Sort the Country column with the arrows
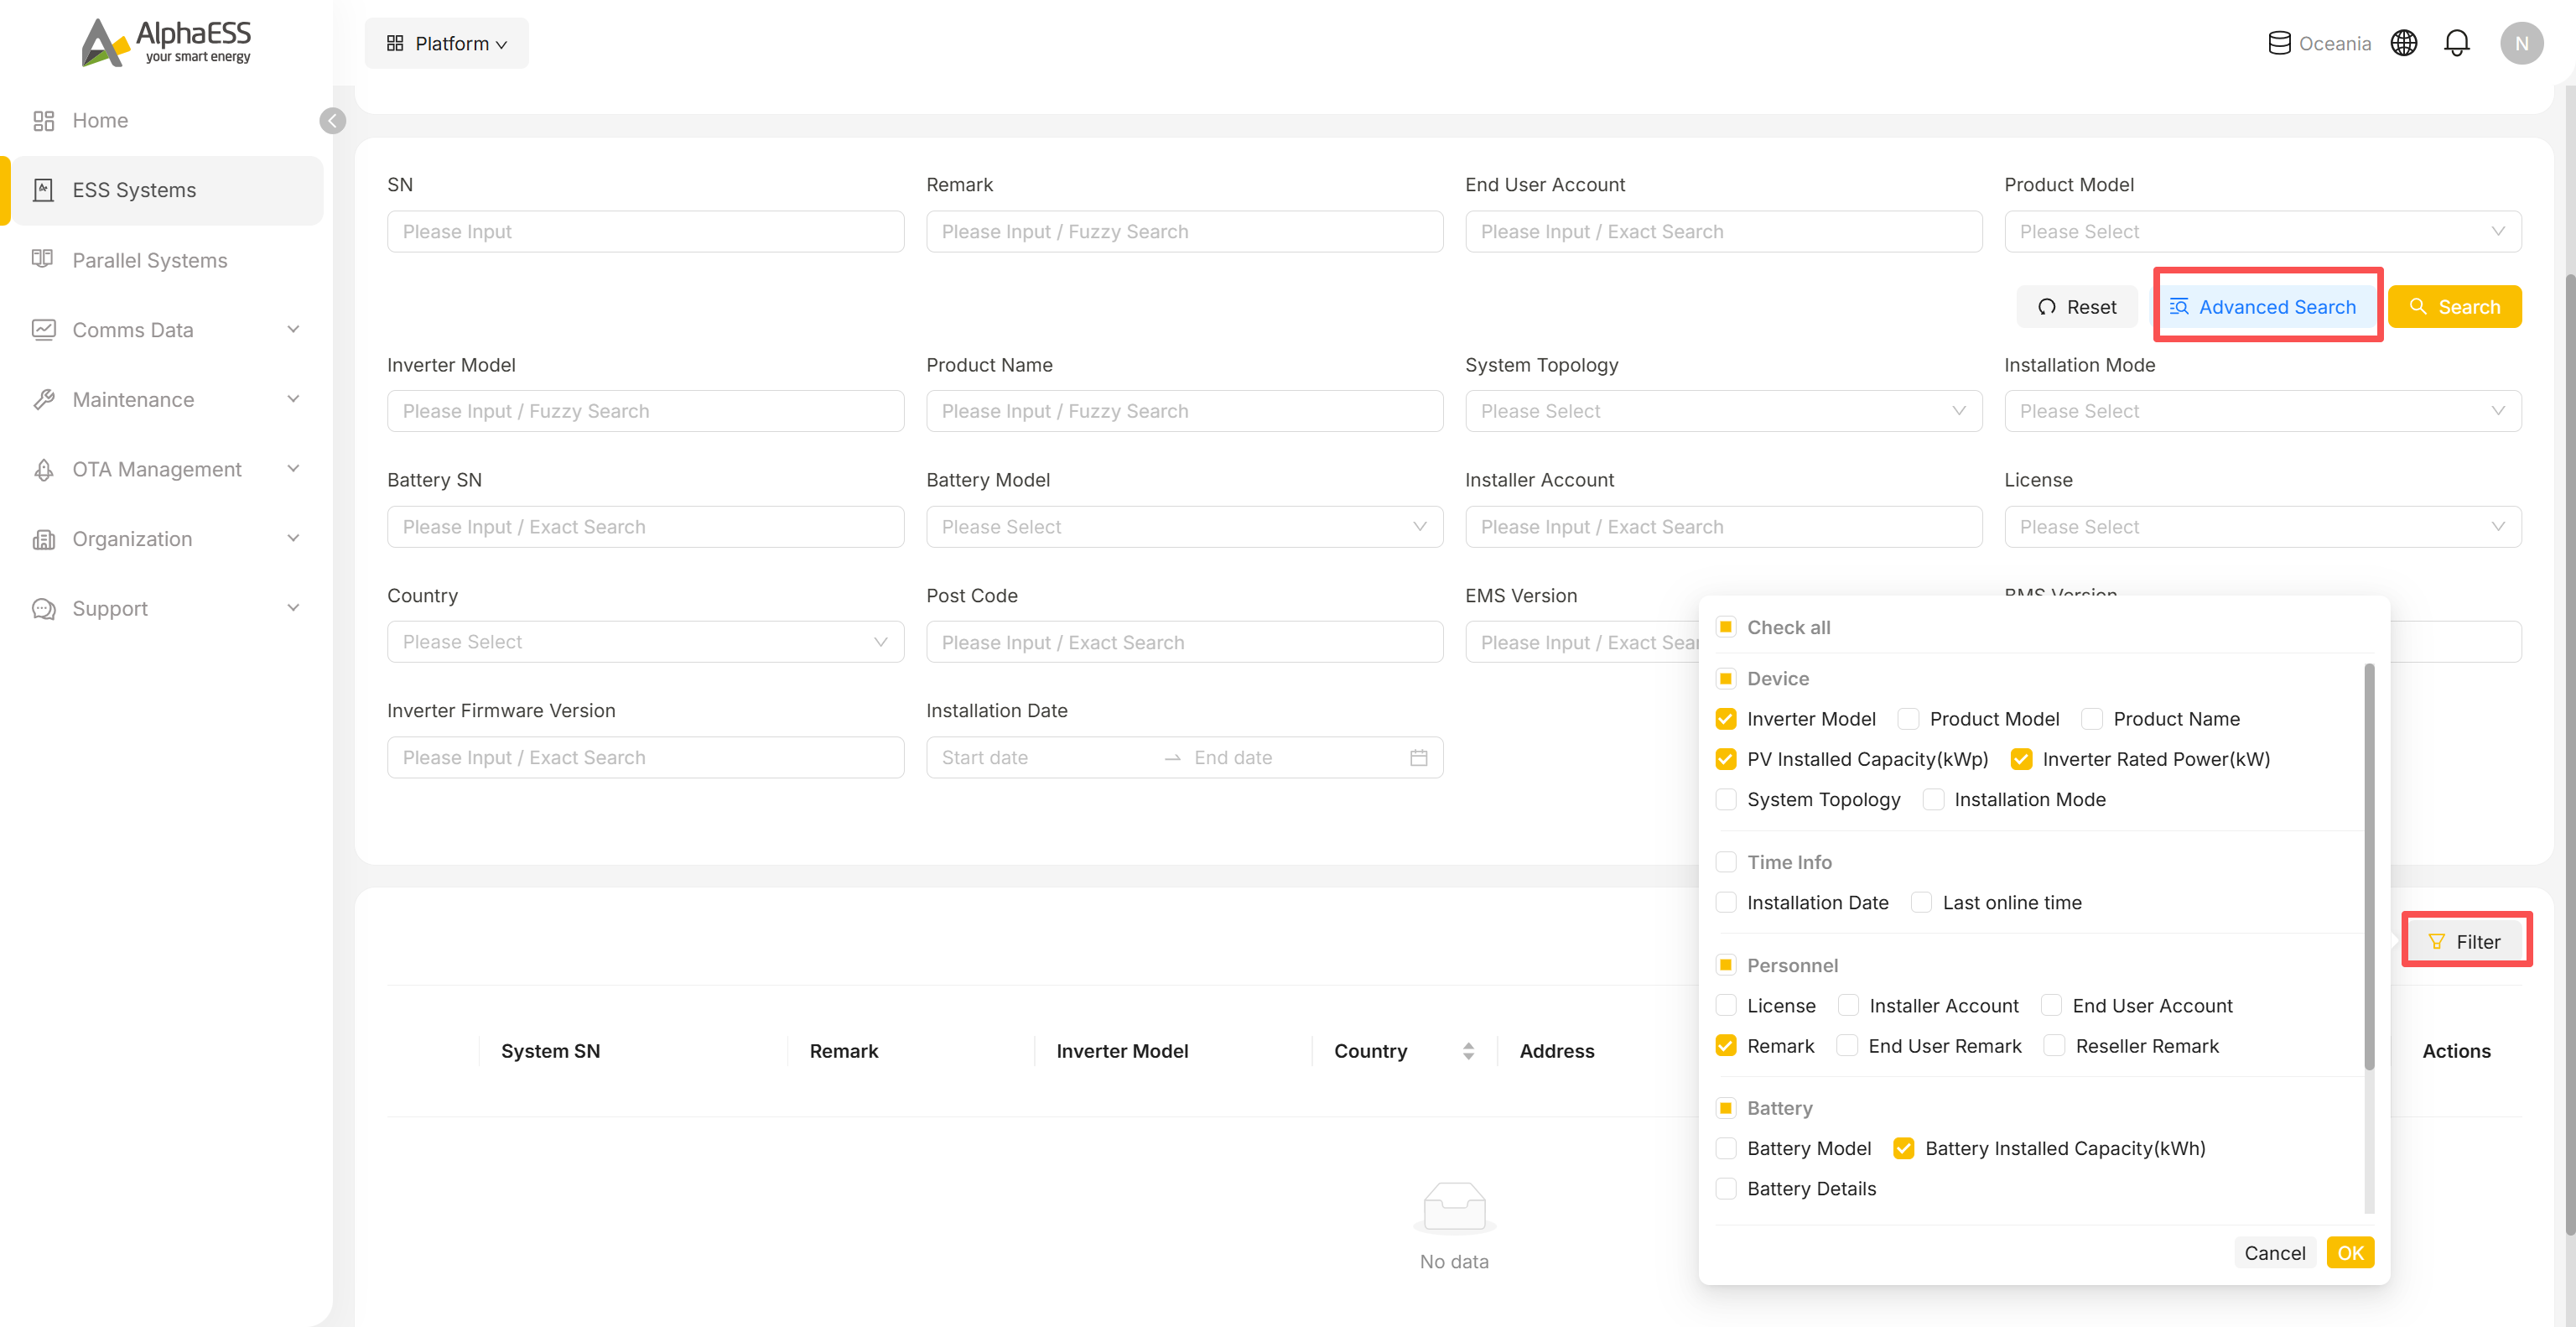This screenshot has width=2576, height=1327. (1468, 1051)
